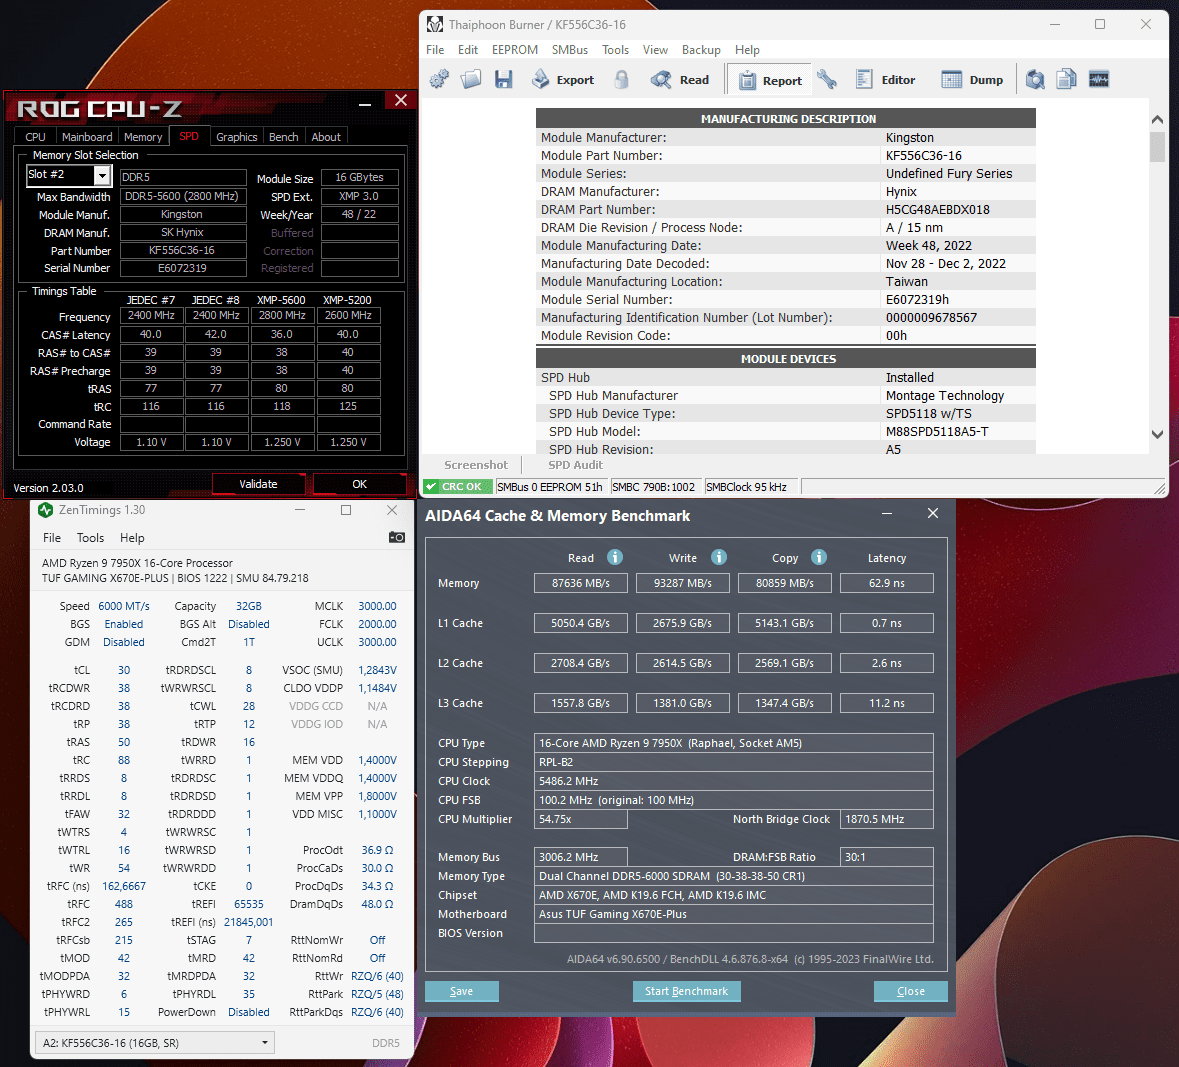The height and width of the screenshot is (1067, 1179).
Task: Click the Thaiphoon report scrollbar thumb
Action: click(x=1157, y=147)
